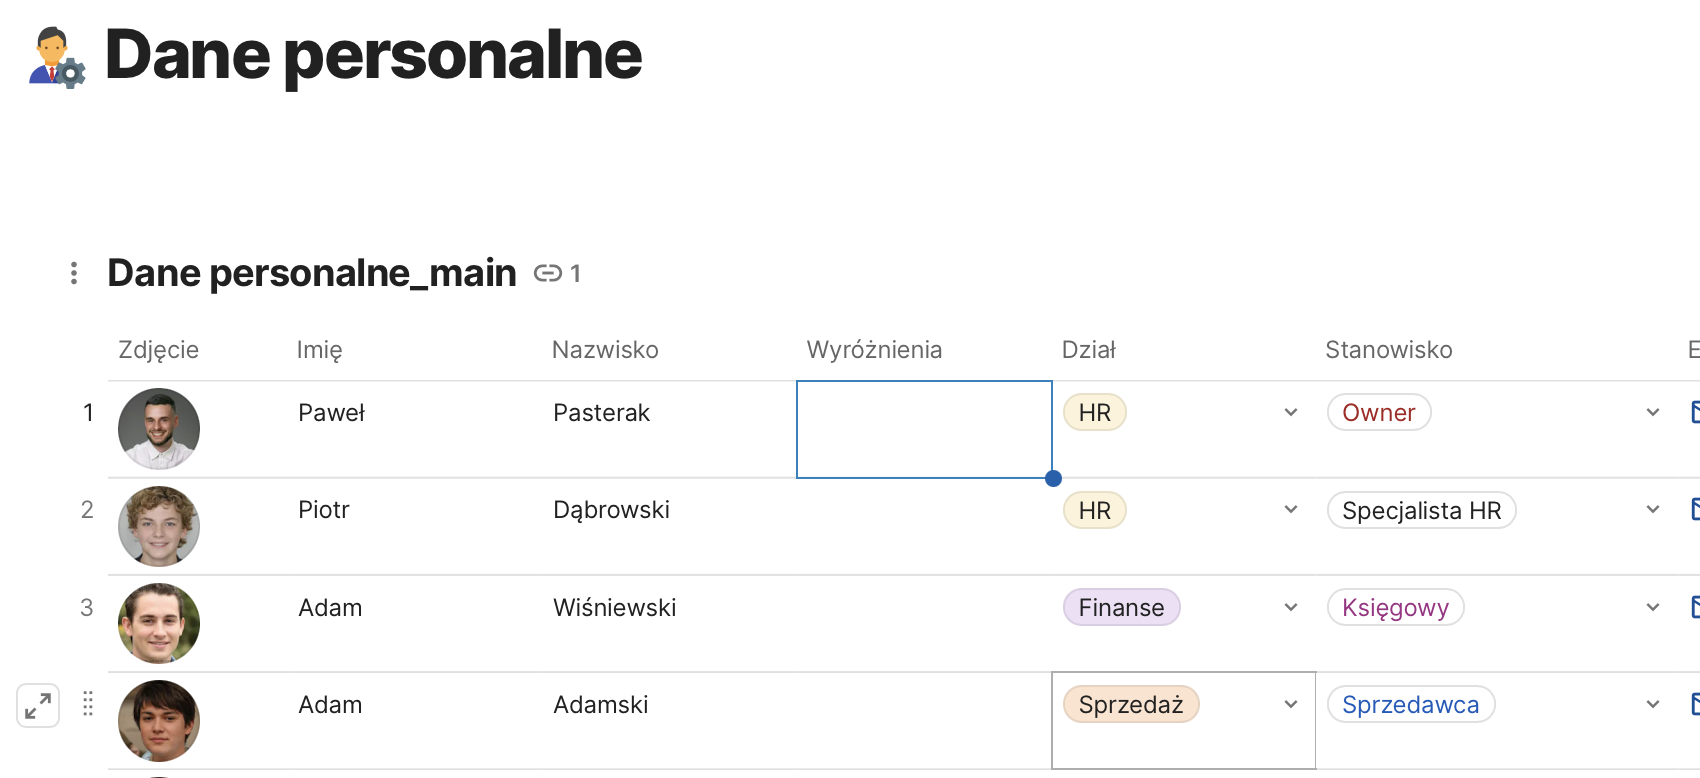Viewport: 1700px width, 778px height.
Task: Click the Dane personalne page icon
Action: tap(57, 58)
